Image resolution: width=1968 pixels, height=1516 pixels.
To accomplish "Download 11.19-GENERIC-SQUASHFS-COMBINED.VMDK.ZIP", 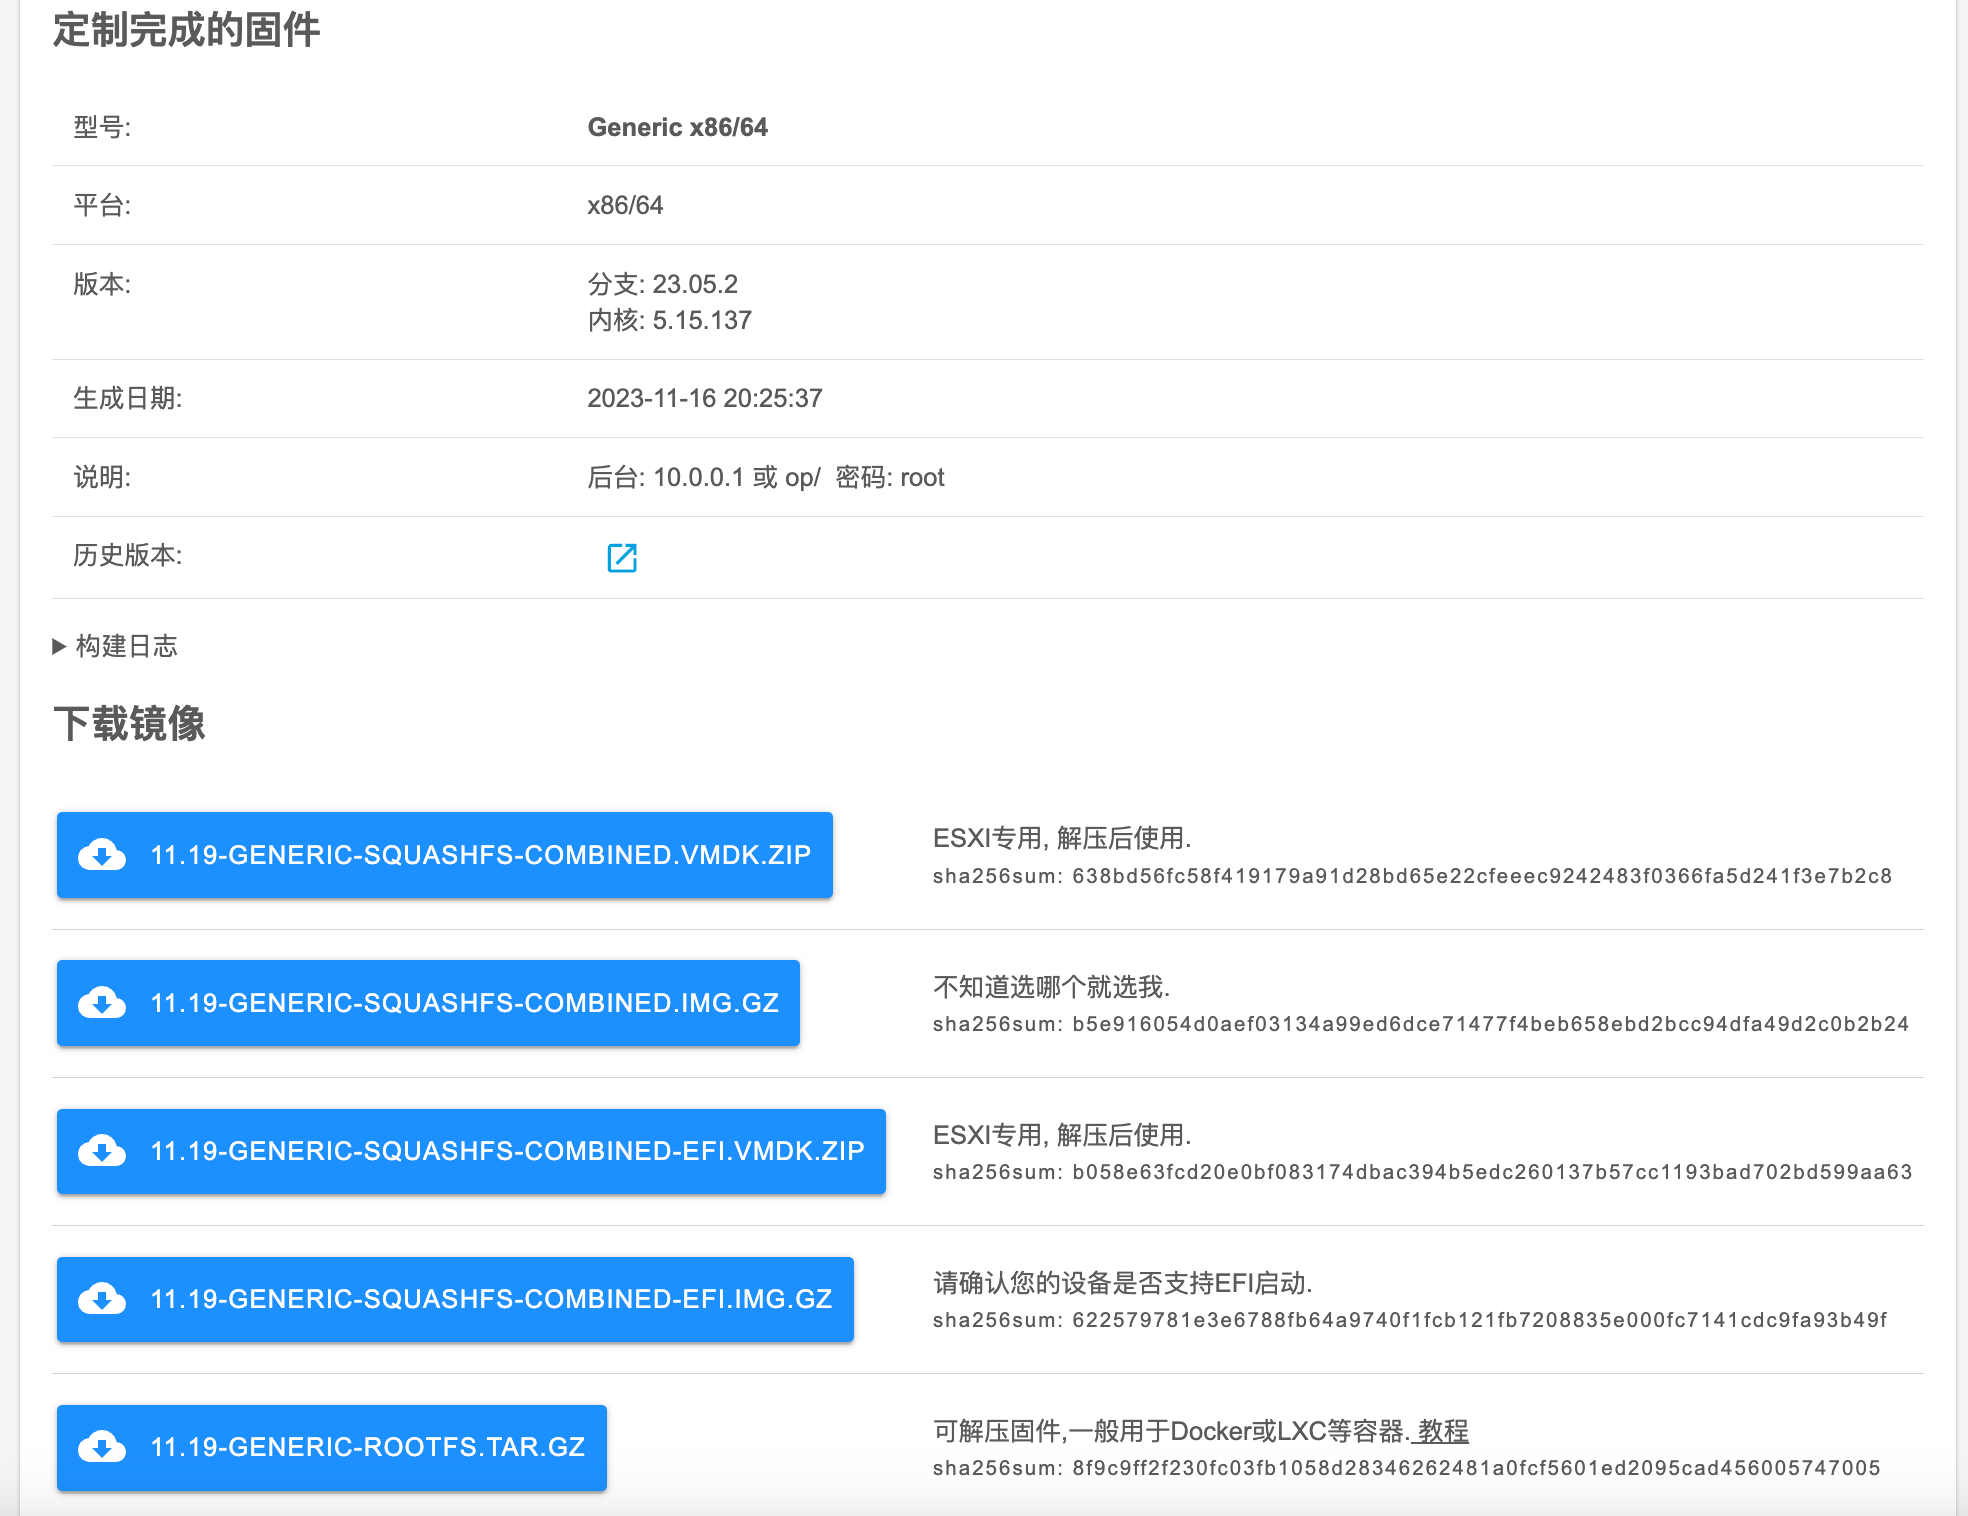I will [480, 855].
